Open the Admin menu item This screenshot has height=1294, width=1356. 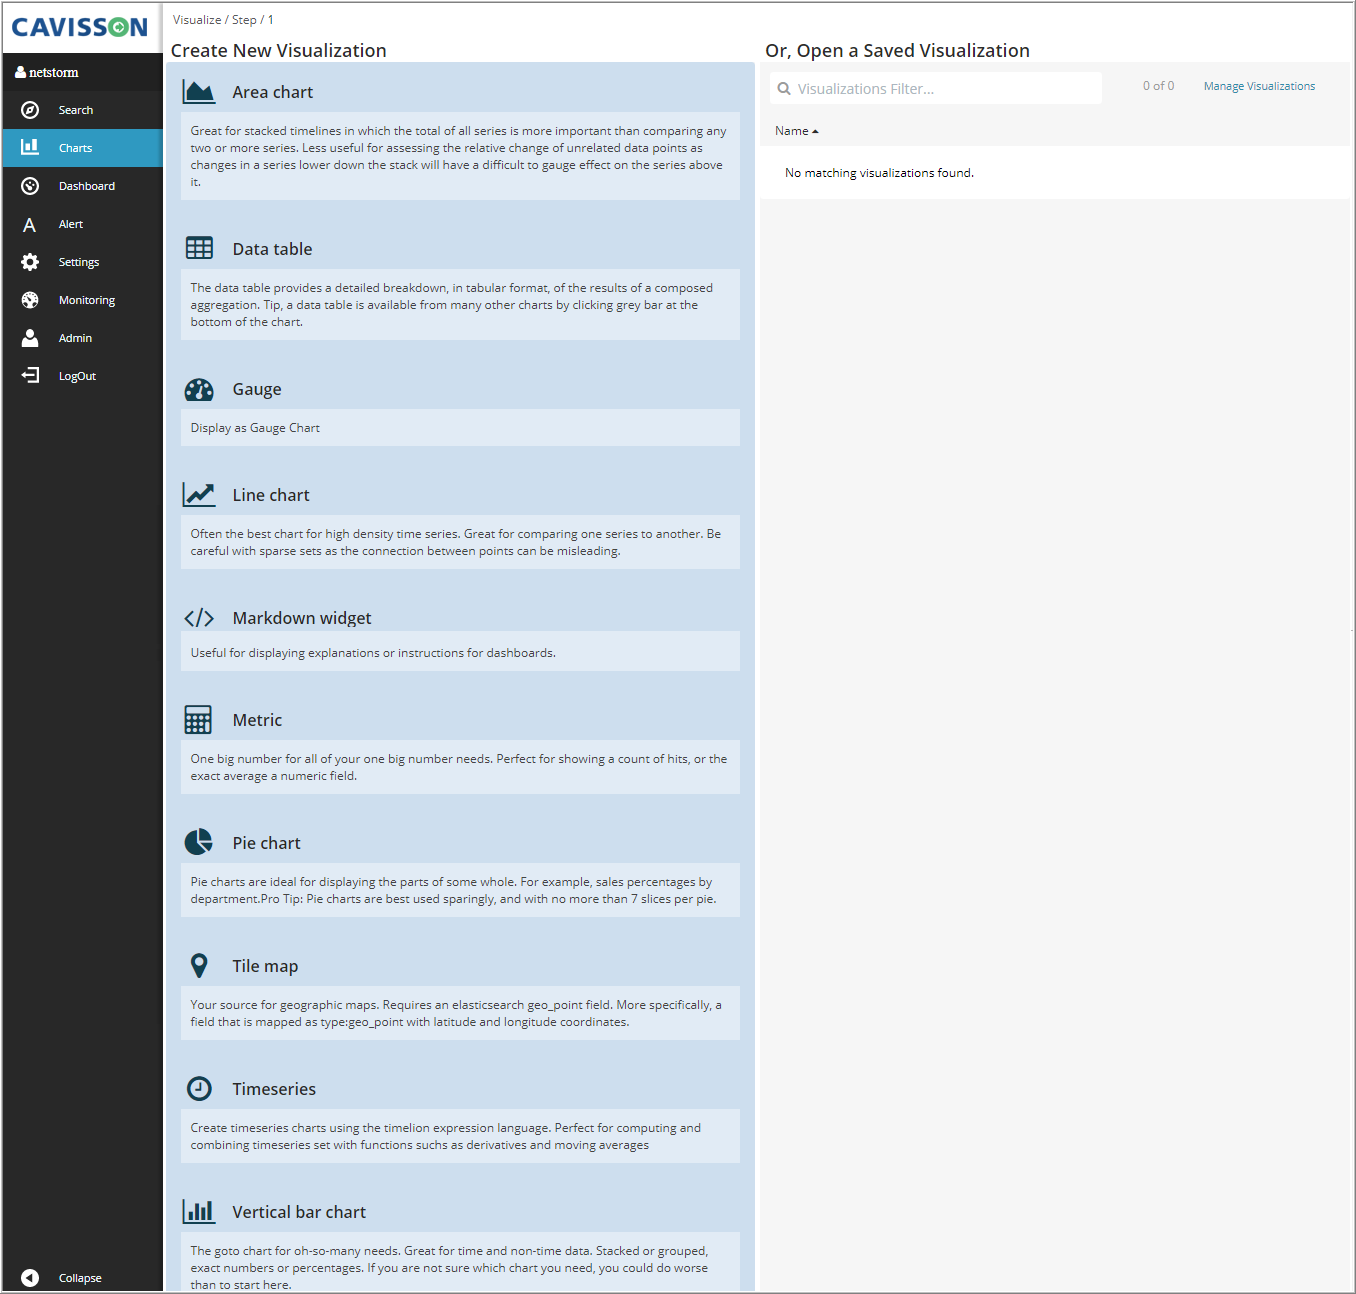pos(82,338)
